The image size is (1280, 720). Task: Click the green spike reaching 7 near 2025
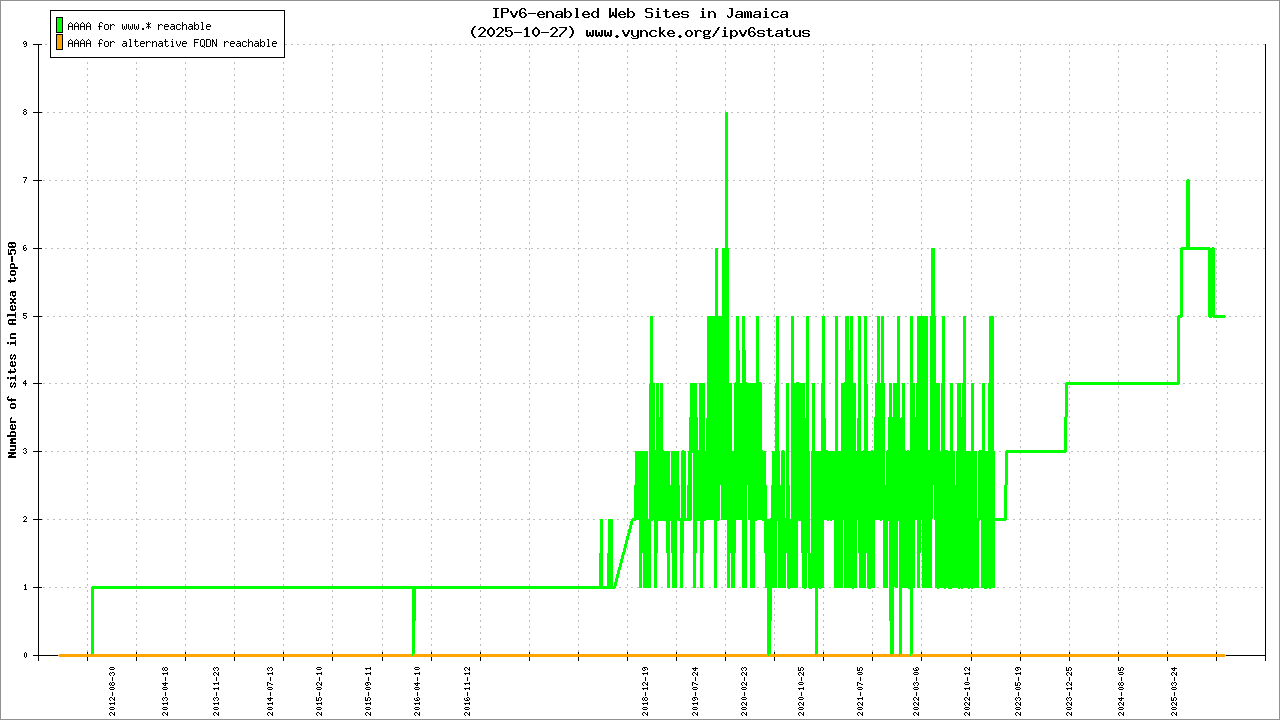pos(1187,182)
